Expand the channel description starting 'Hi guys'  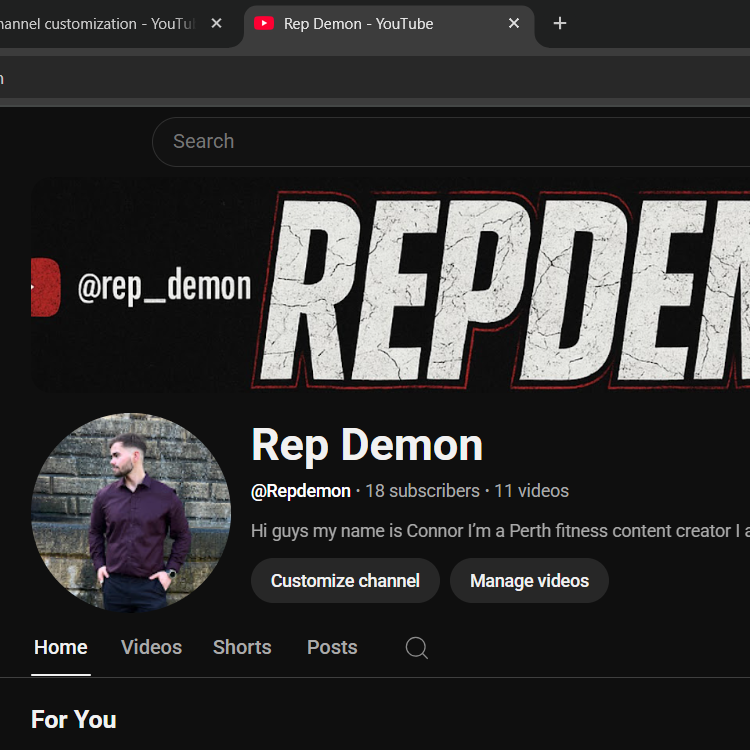pos(500,530)
